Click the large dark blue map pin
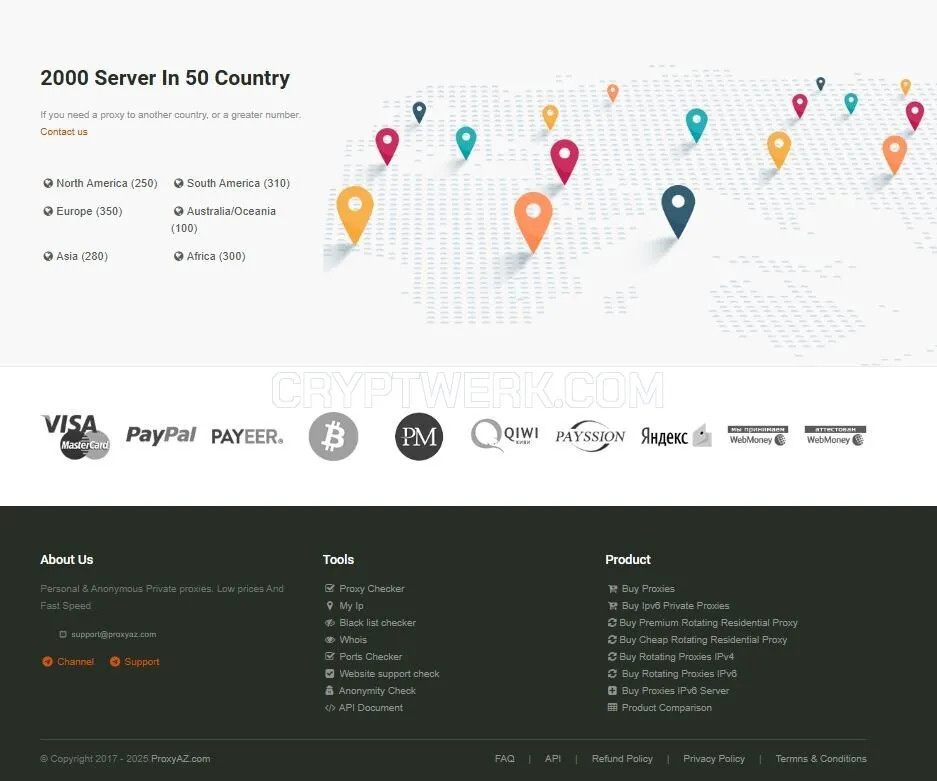 [678, 211]
